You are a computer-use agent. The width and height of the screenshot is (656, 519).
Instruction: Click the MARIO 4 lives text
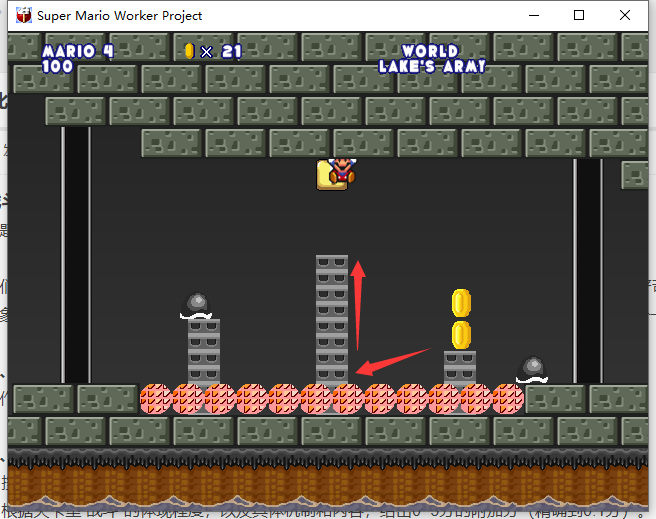pyautogui.click(x=78, y=51)
